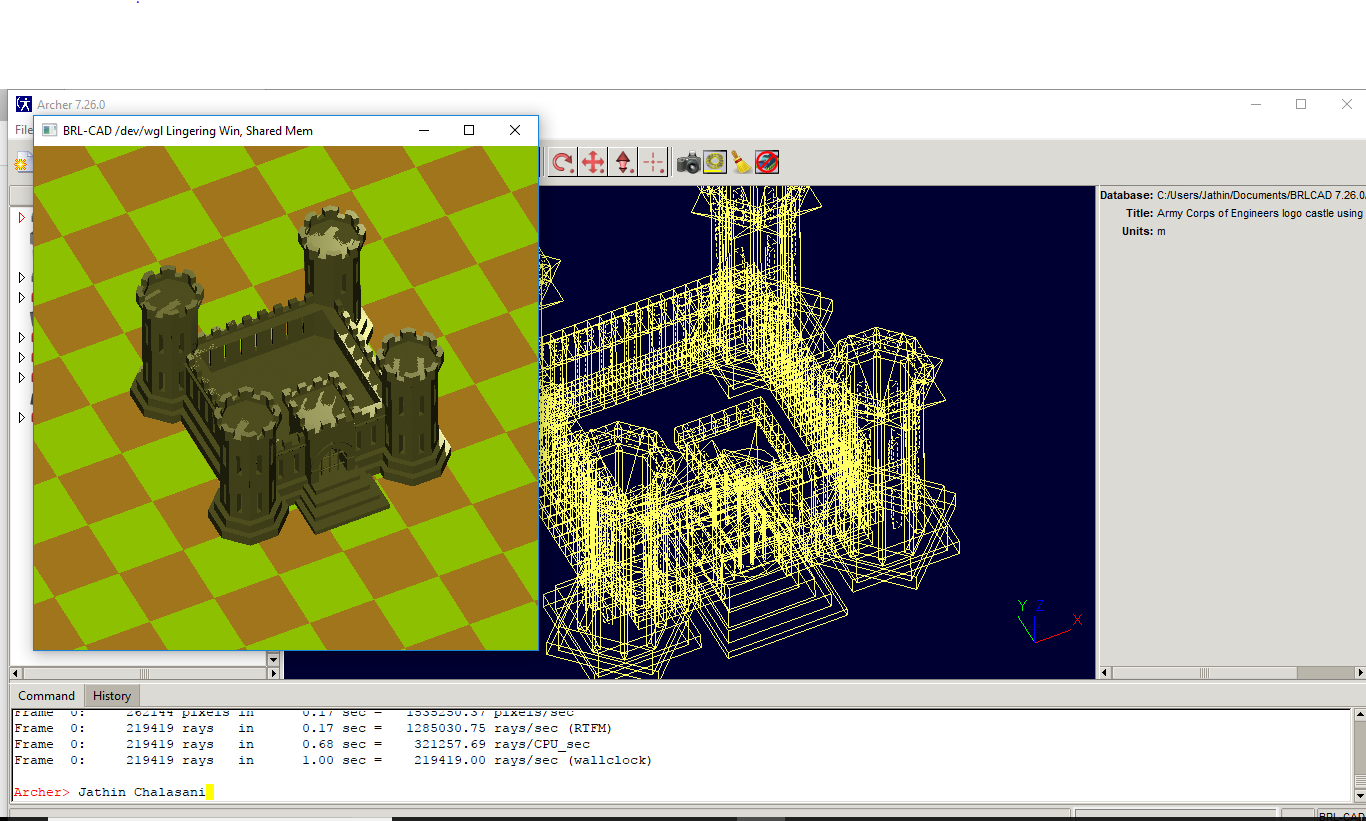Switch to the Command tab
This screenshot has width=1366, height=821.
(x=46, y=696)
